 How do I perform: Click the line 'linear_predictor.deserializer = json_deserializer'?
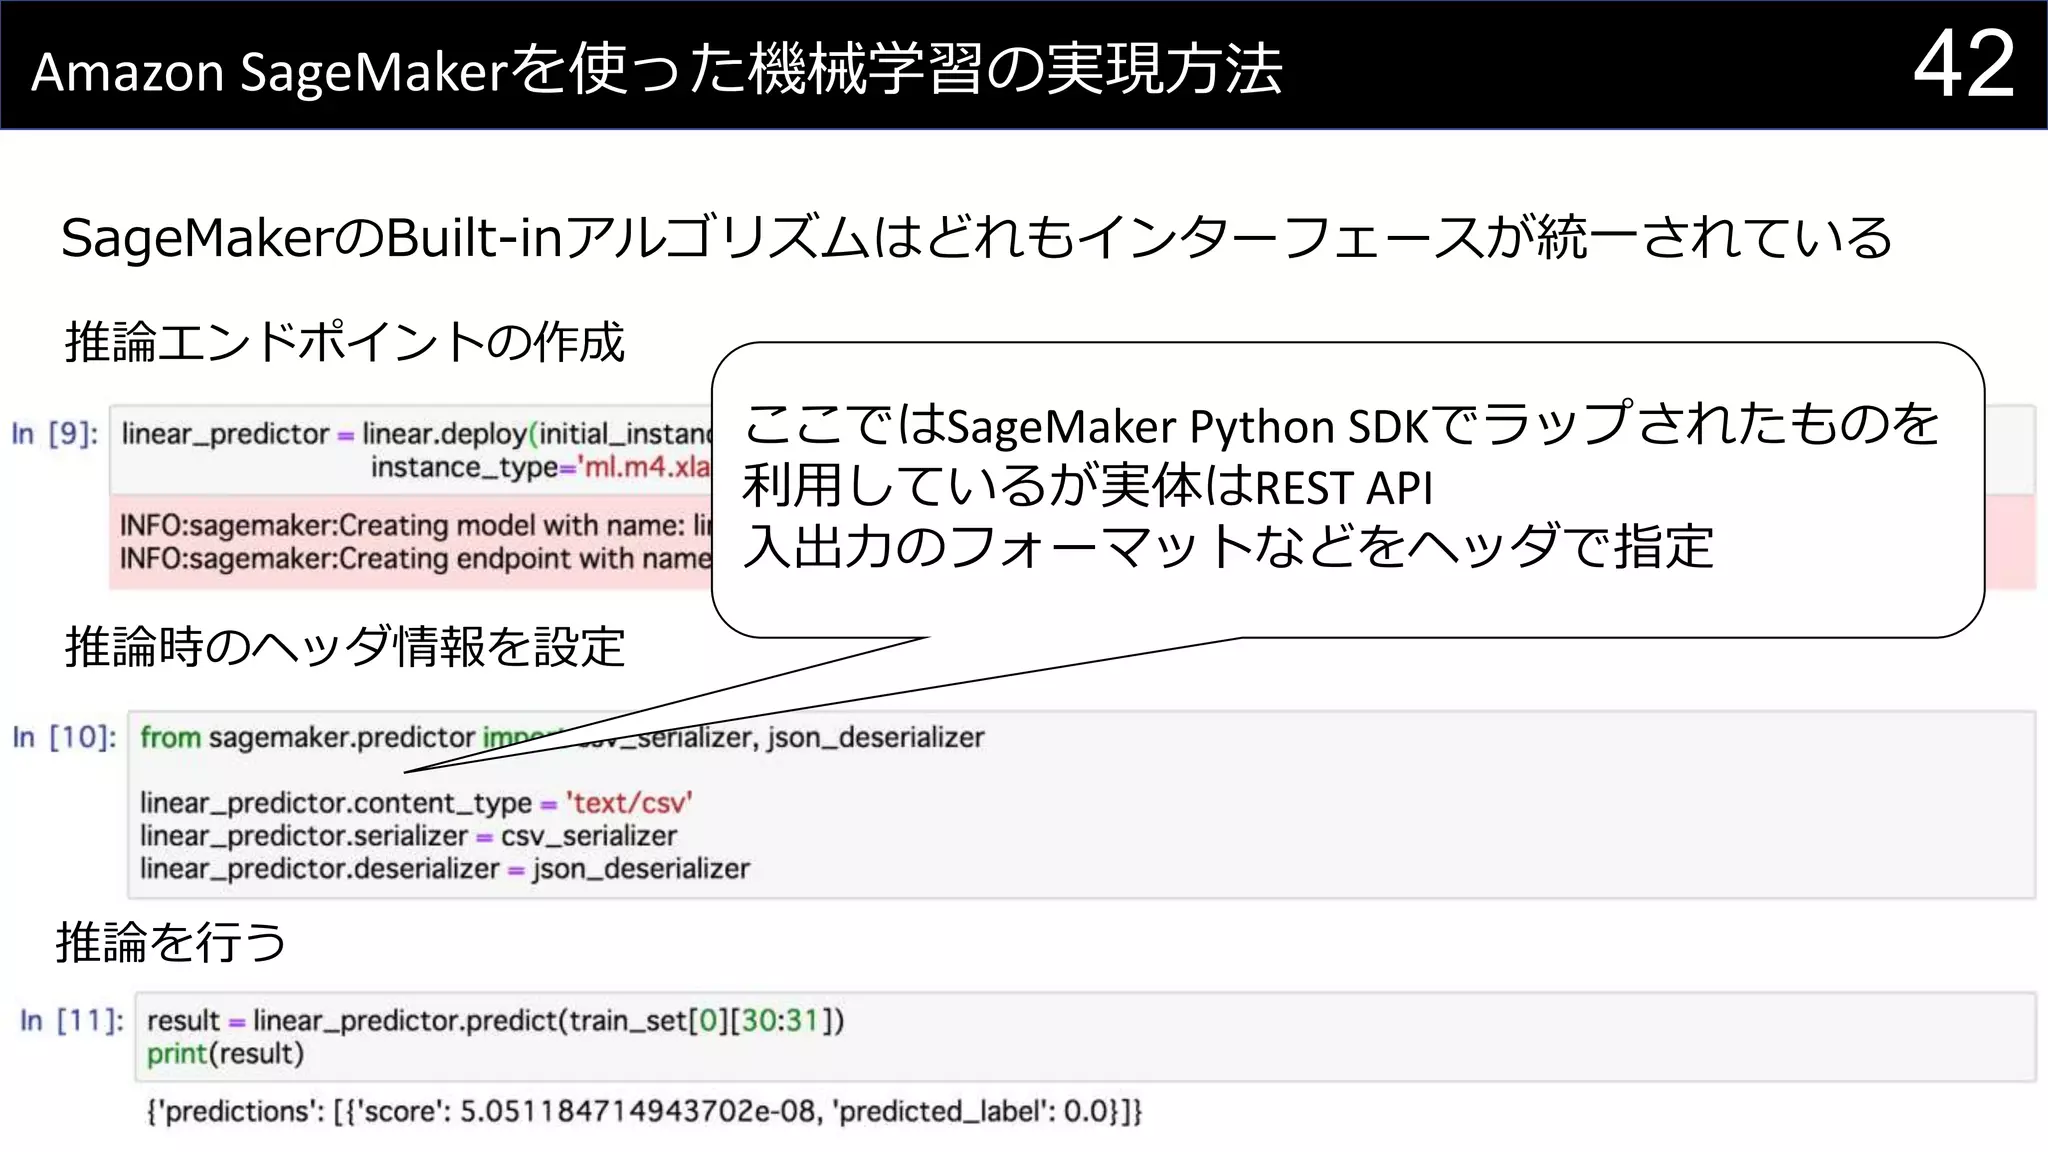pos(444,869)
